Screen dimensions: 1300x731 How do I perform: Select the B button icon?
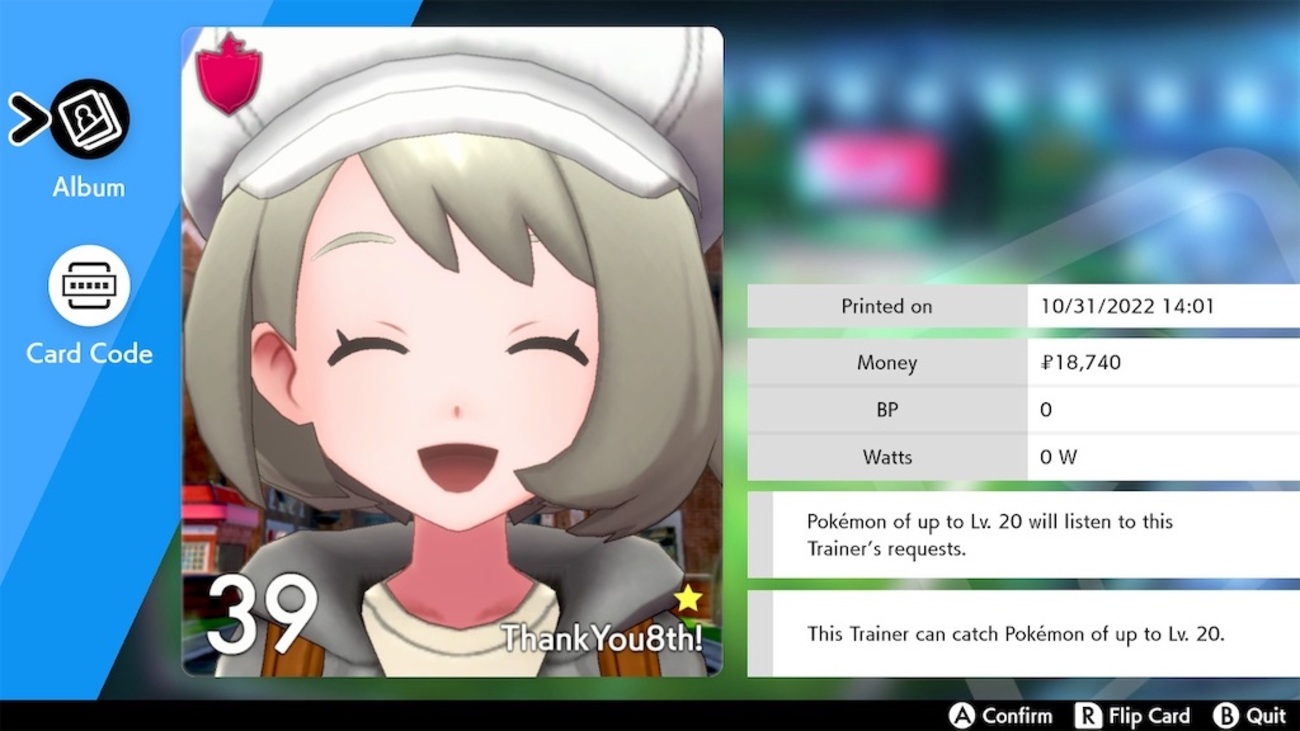click(x=1225, y=716)
